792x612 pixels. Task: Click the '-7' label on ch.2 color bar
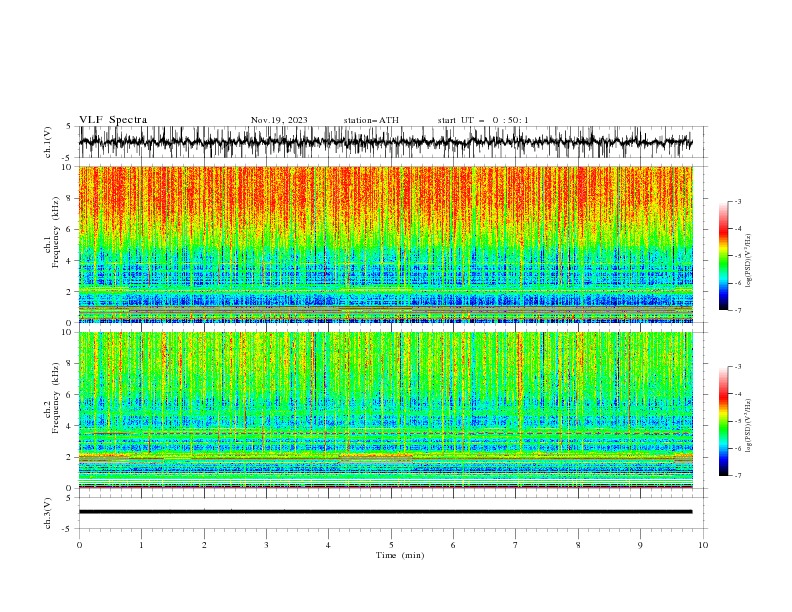pos(738,476)
